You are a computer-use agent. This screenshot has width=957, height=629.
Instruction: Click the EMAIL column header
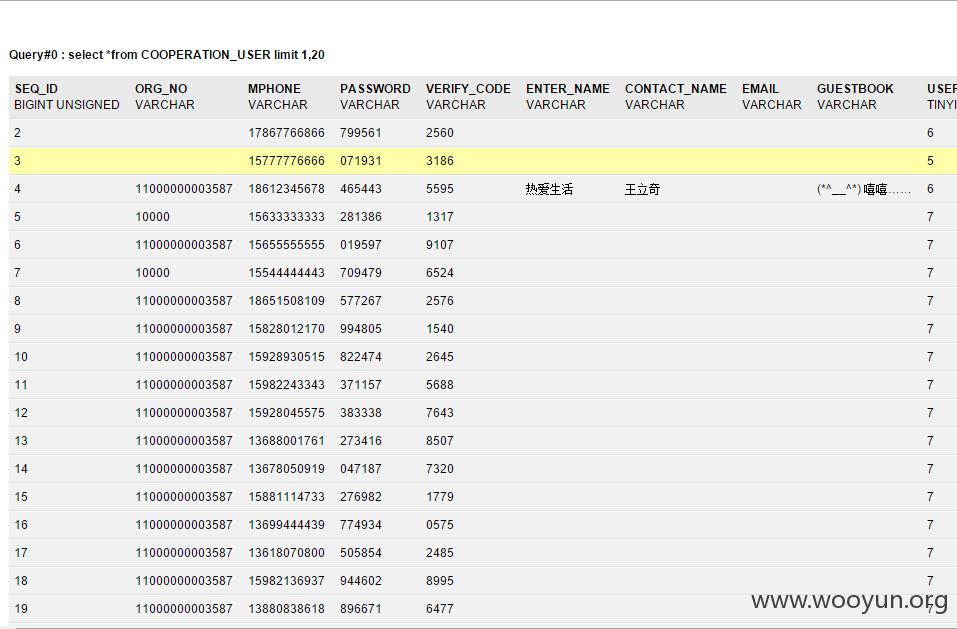pos(760,88)
